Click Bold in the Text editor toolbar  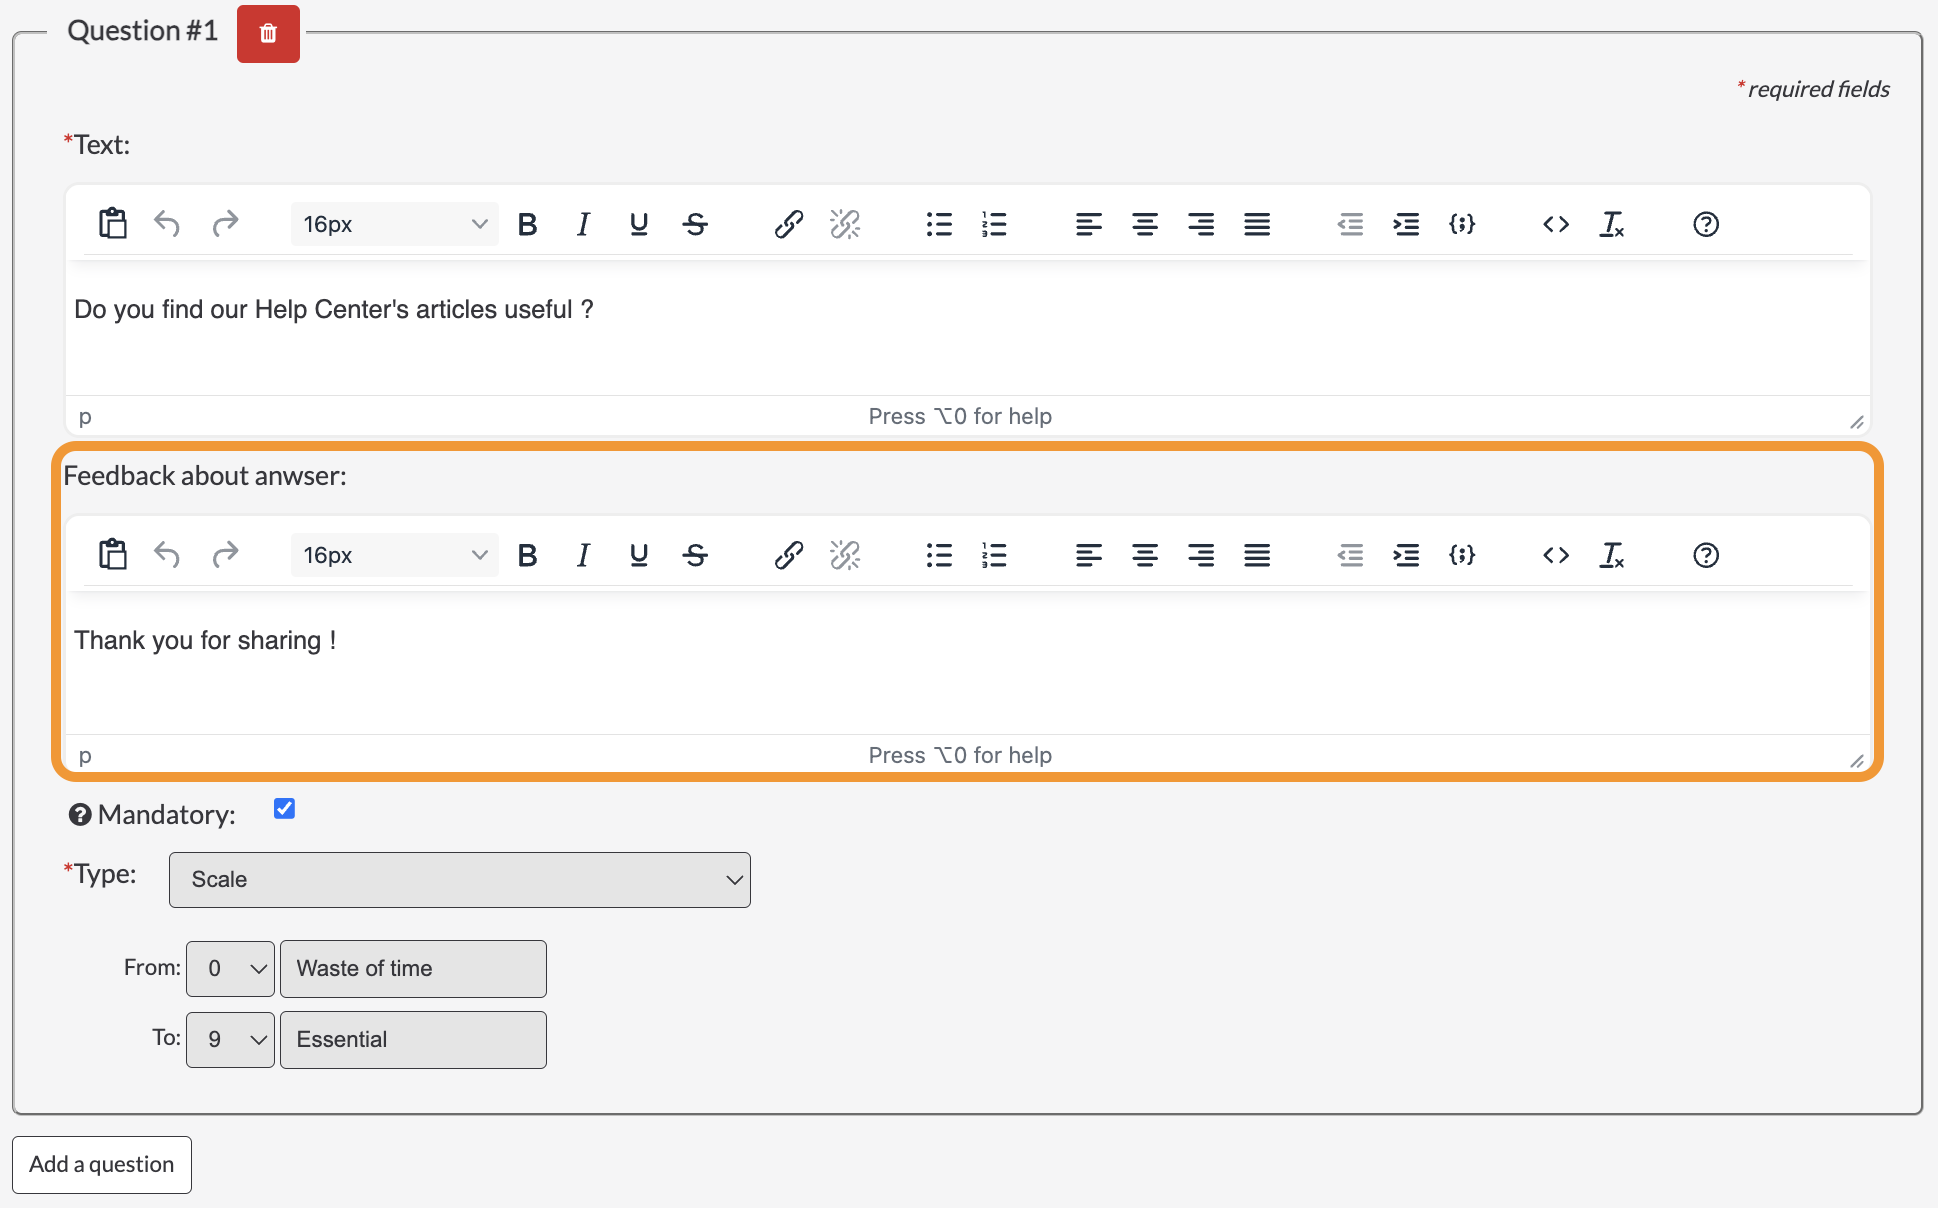[x=528, y=225]
